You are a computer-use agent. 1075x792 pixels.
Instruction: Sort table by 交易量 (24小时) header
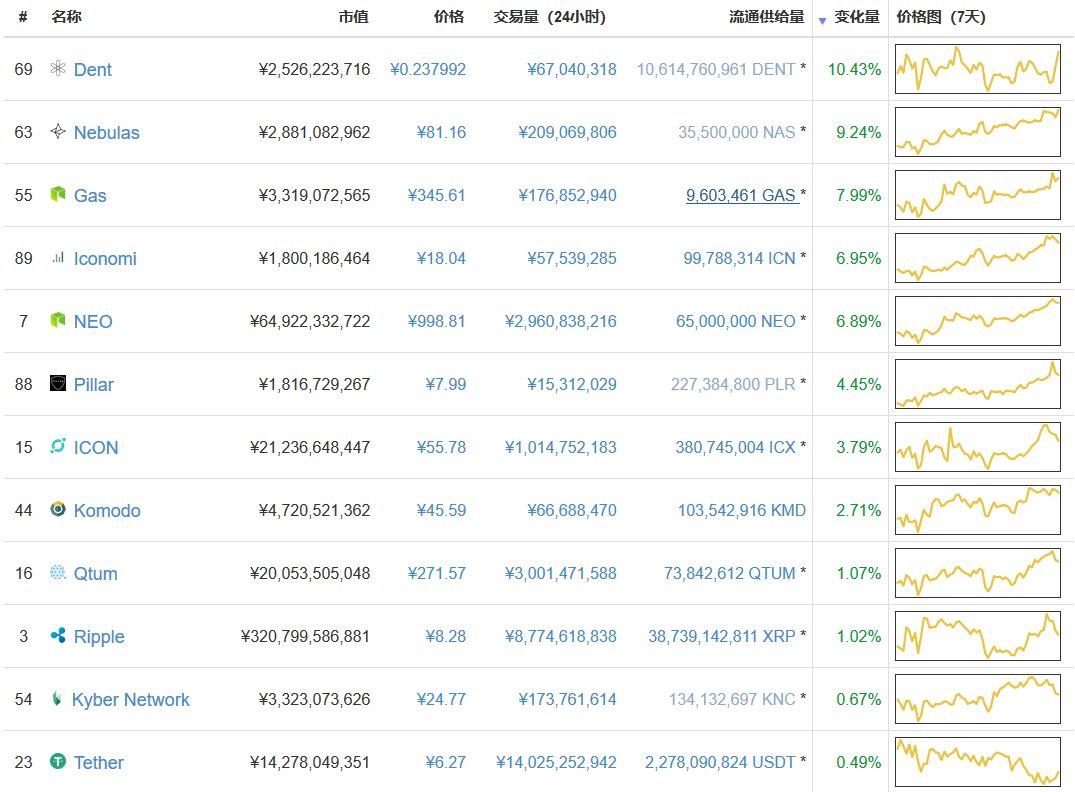[550, 16]
